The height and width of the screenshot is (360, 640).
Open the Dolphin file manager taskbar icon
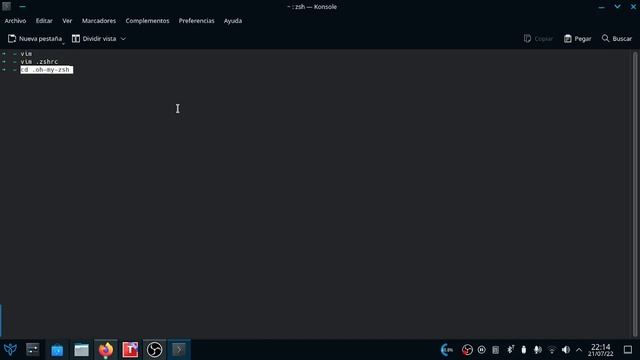81,350
